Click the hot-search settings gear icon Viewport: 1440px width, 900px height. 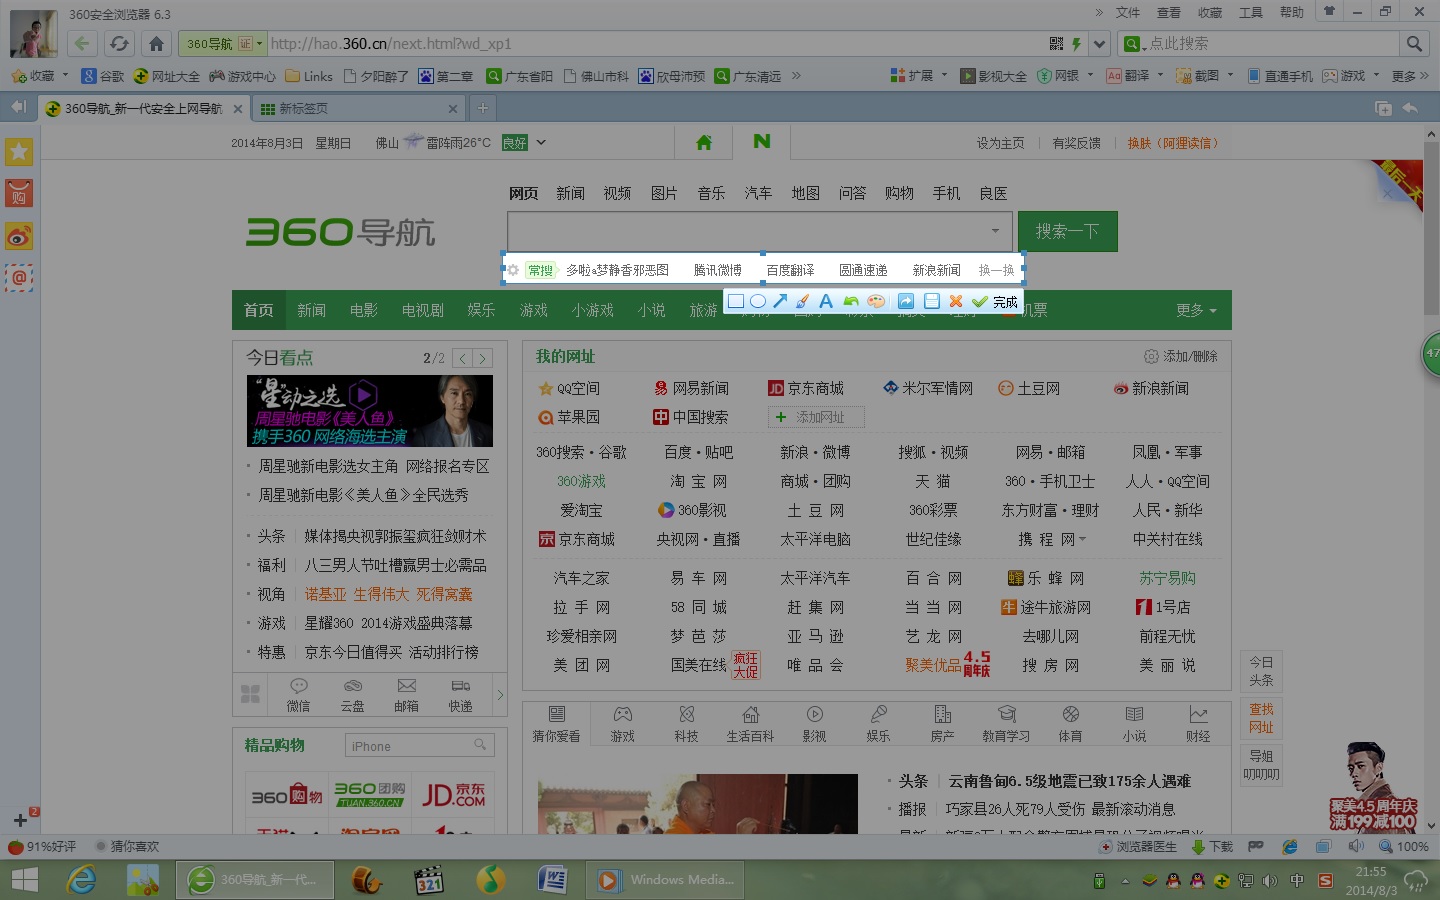[513, 270]
